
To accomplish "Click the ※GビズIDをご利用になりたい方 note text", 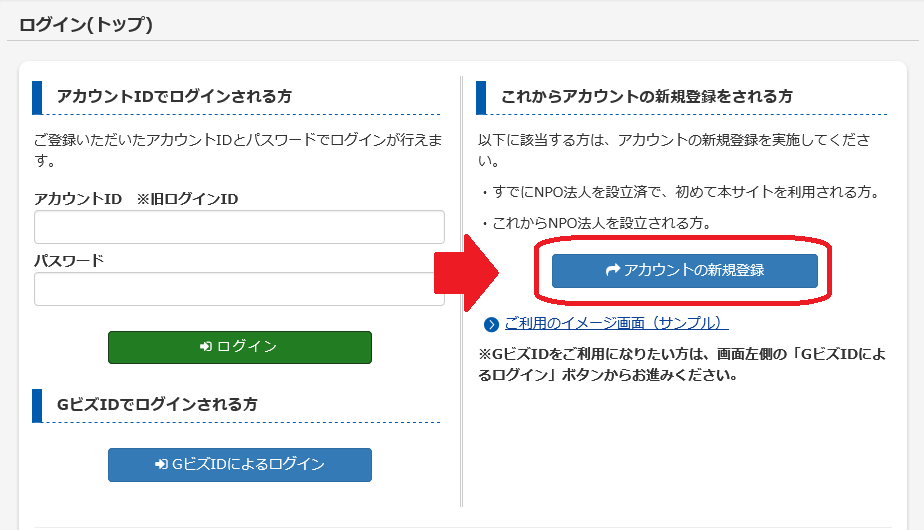I will coord(682,364).
